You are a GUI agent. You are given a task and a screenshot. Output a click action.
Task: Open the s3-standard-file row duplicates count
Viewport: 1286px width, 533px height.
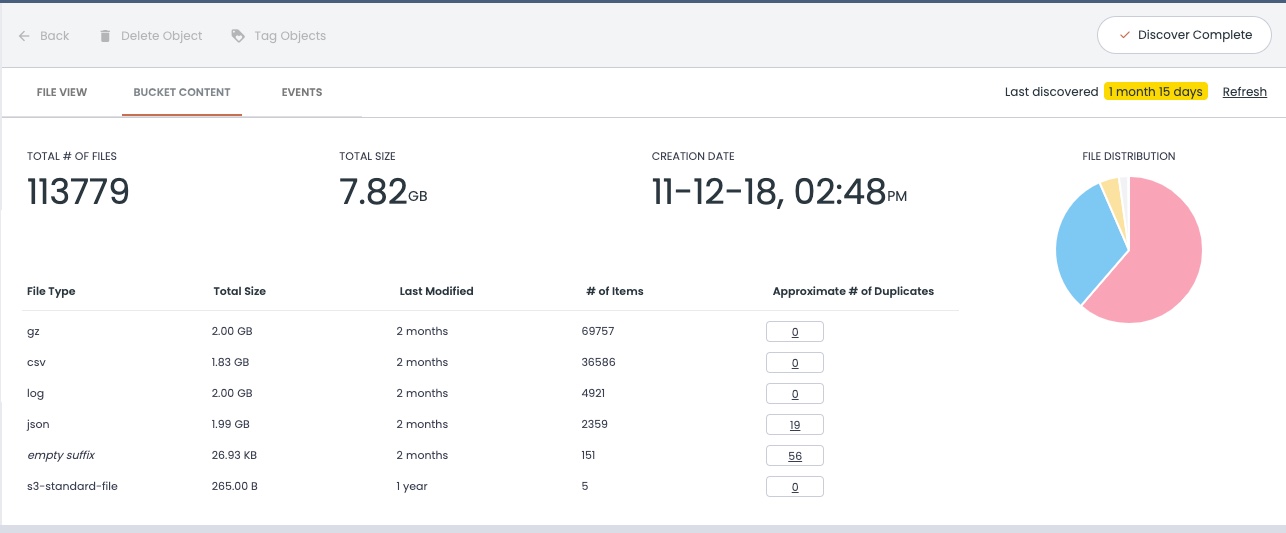coord(795,486)
